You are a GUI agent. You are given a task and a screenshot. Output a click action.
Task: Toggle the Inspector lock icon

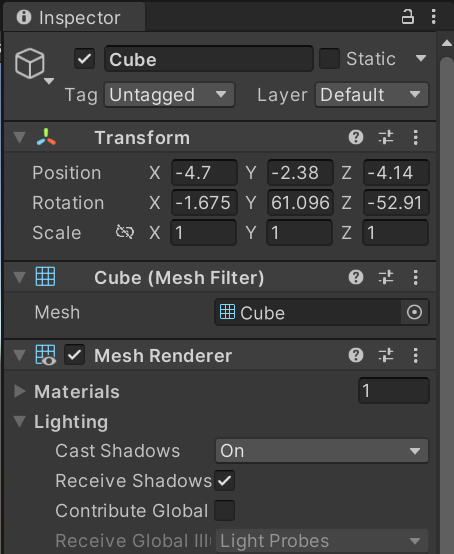point(407,17)
